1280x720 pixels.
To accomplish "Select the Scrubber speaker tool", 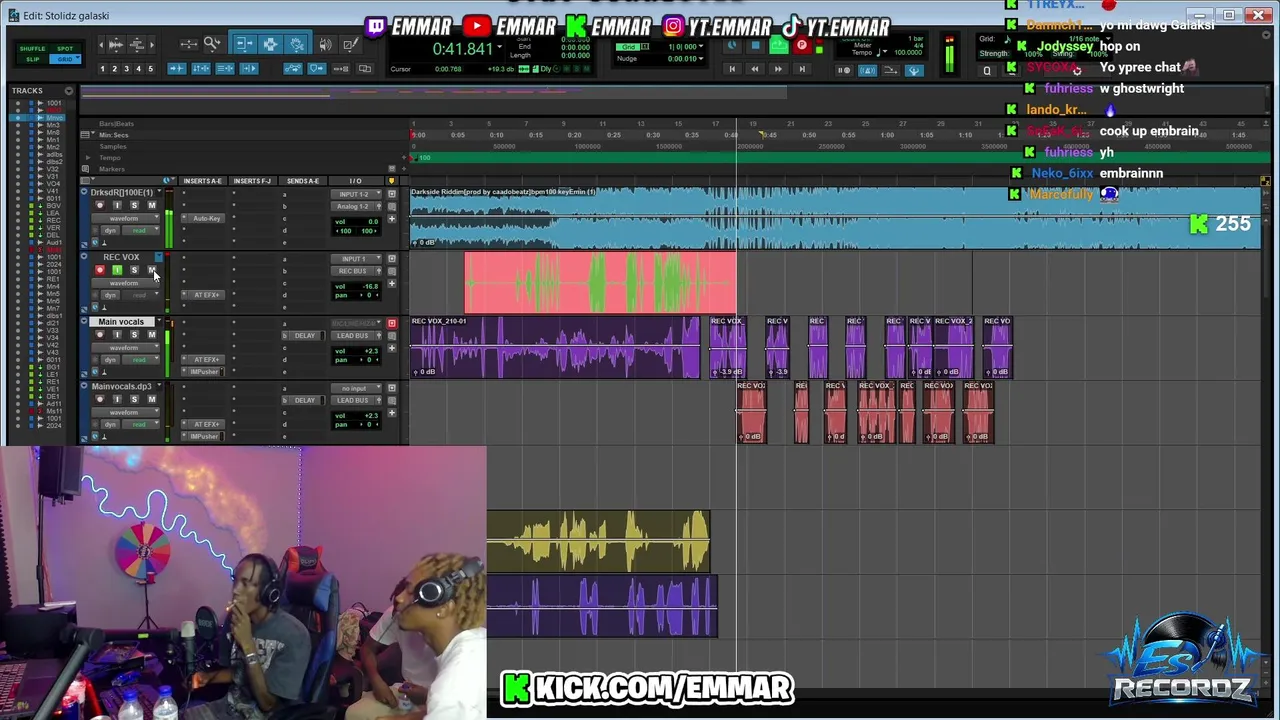I will point(325,44).
